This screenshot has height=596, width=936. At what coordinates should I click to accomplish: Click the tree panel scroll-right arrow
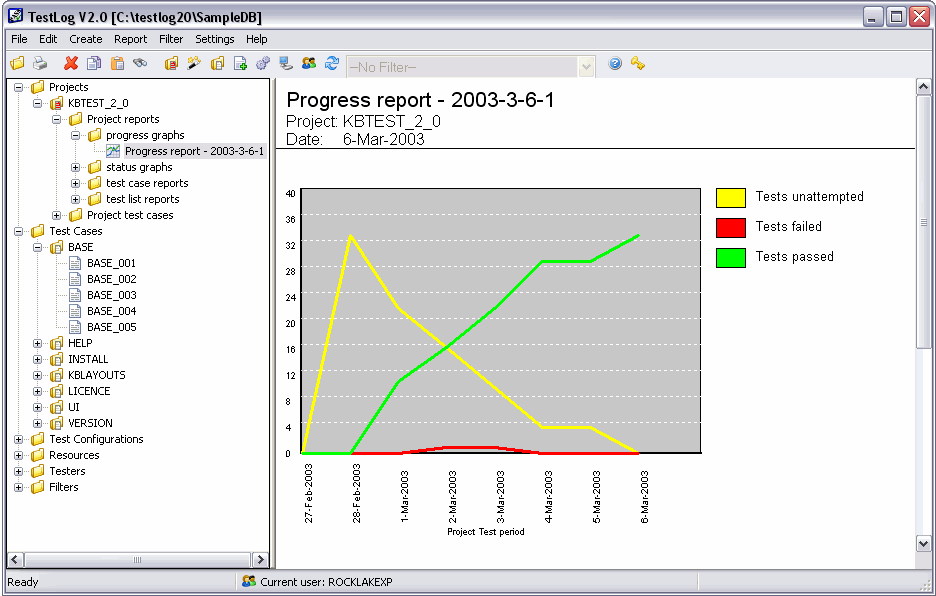tap(260, 560)
